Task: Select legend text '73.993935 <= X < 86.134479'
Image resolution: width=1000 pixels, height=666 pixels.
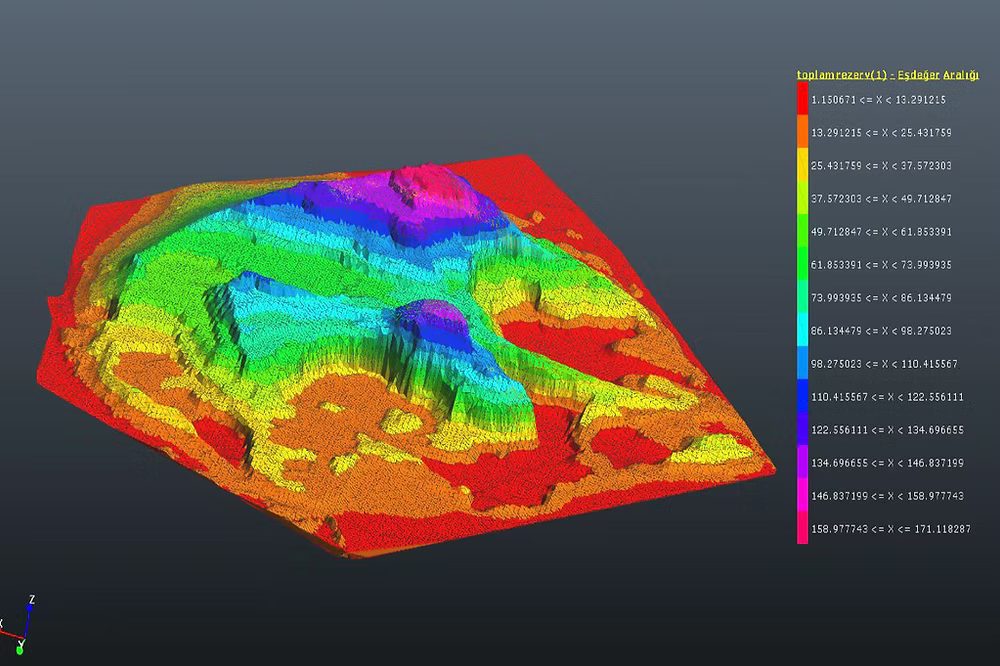Action: [x=881, y=298]
